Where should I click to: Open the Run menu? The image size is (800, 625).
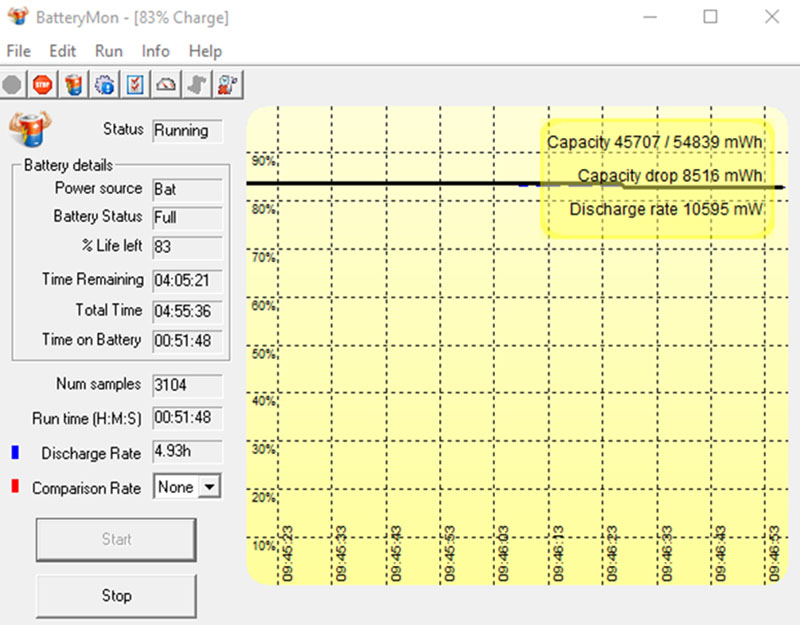click(109, 51)
